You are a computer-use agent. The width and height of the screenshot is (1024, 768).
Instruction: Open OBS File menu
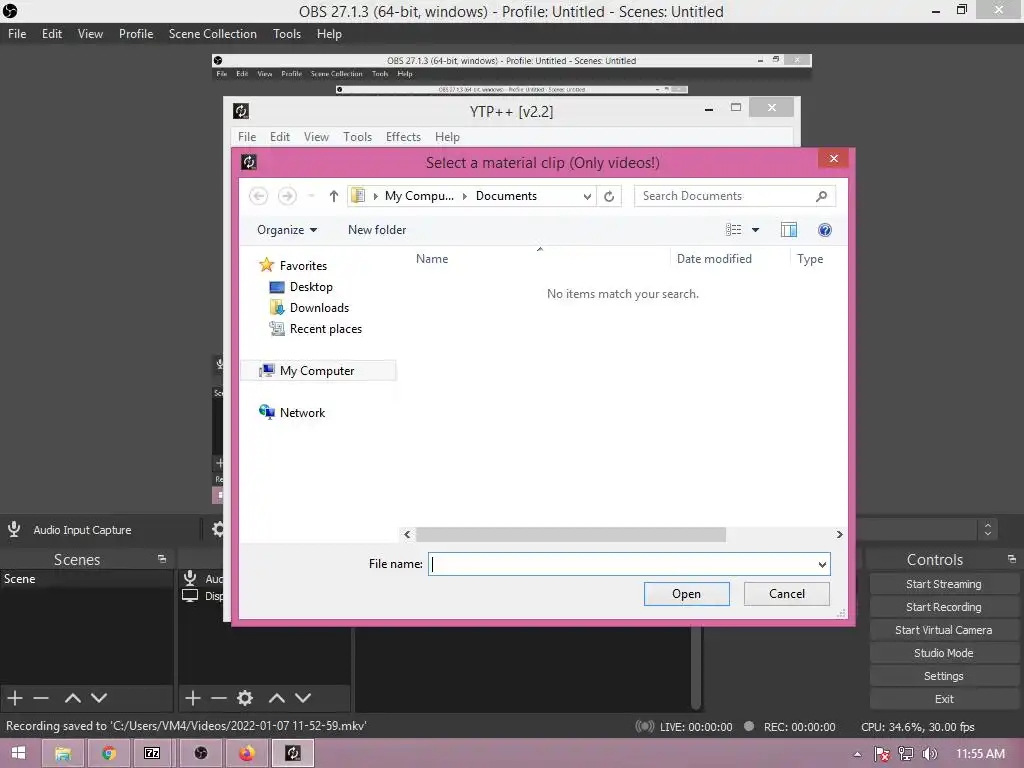pyautogui.click(x=17, y=34)
